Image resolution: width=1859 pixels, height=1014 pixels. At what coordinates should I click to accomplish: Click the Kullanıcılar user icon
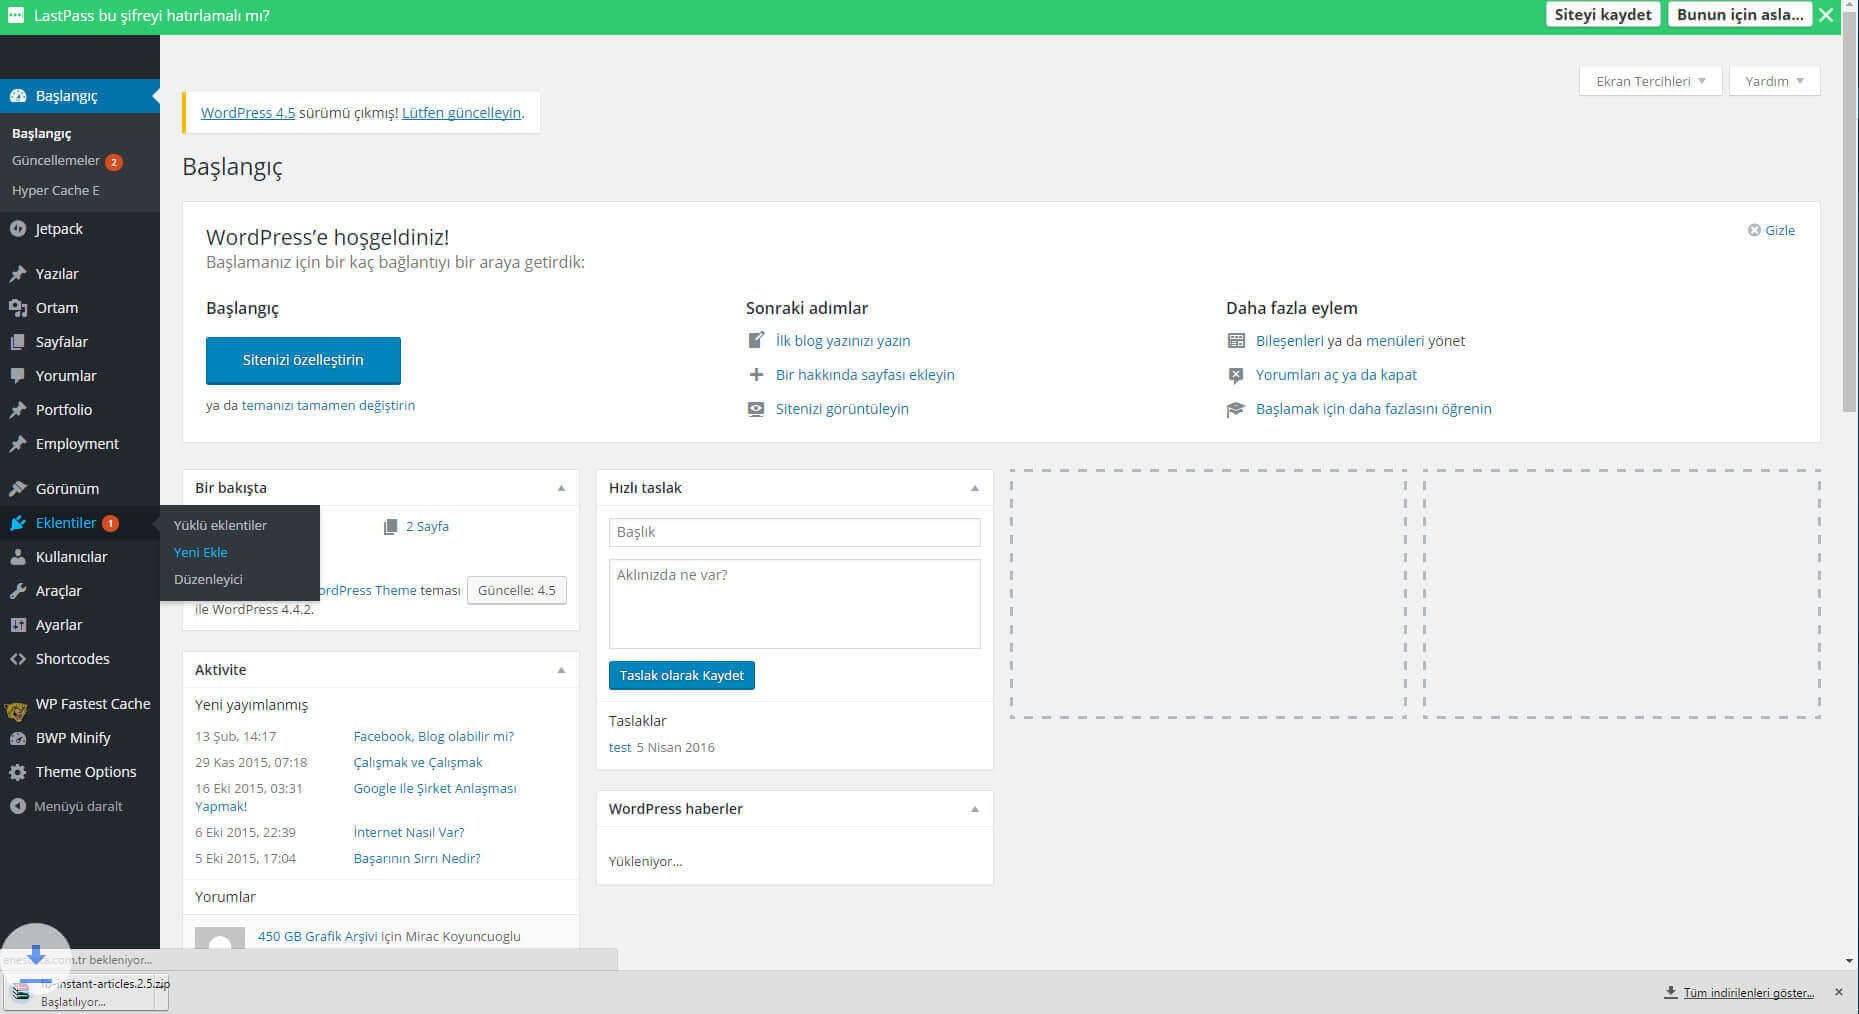(x=17, y=557)
